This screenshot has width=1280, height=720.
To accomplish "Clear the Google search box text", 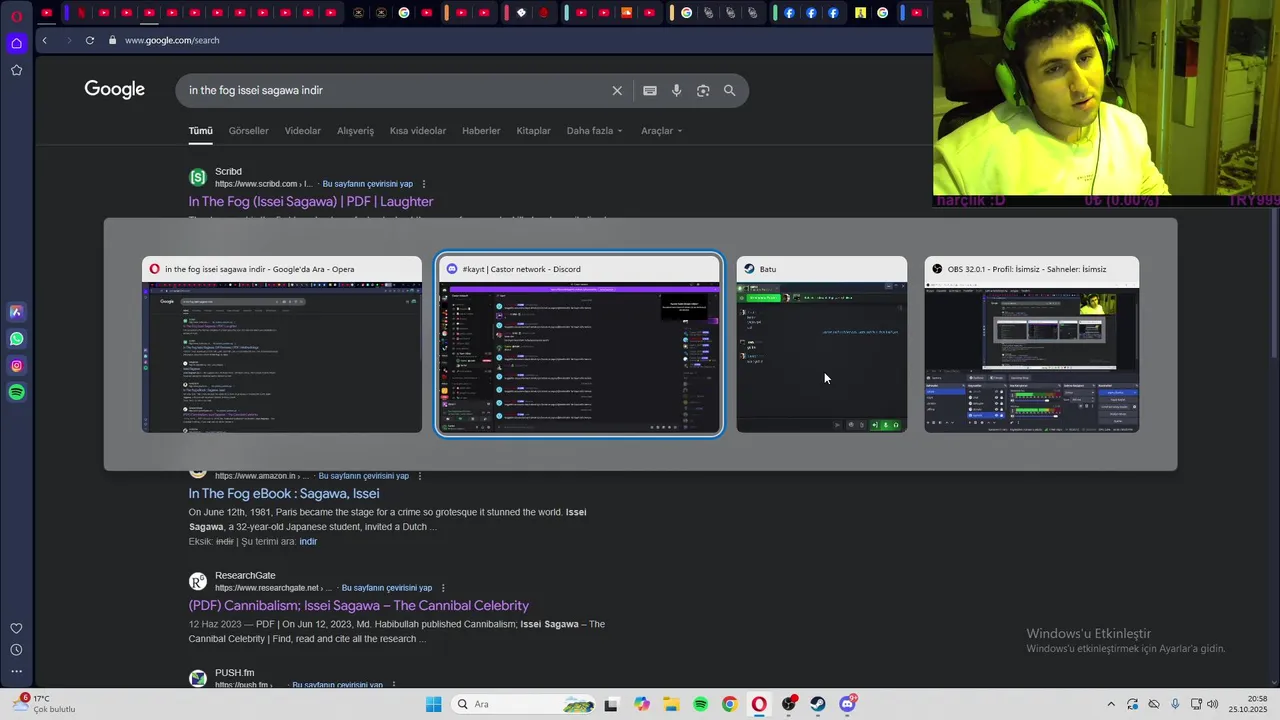I will click(x=617, y=90).
